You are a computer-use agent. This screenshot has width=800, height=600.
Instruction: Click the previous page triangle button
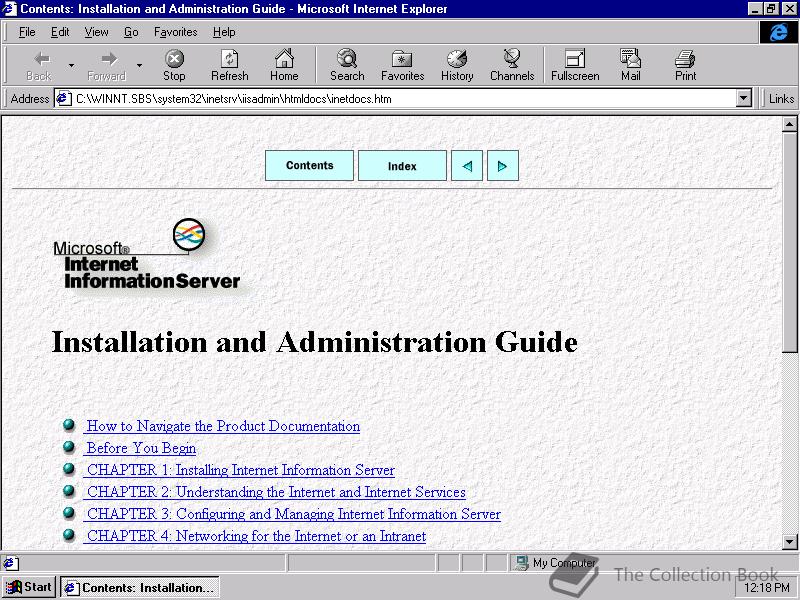tap(467, 166)
